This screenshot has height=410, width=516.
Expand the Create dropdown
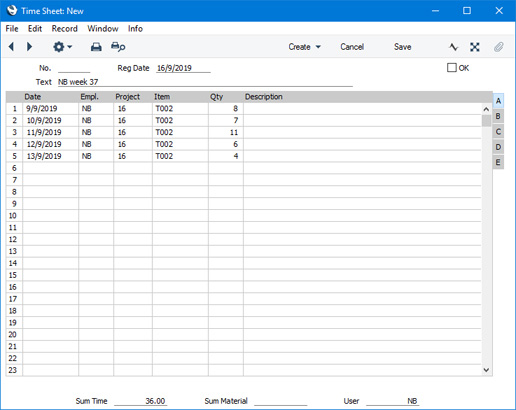point(304,47)
